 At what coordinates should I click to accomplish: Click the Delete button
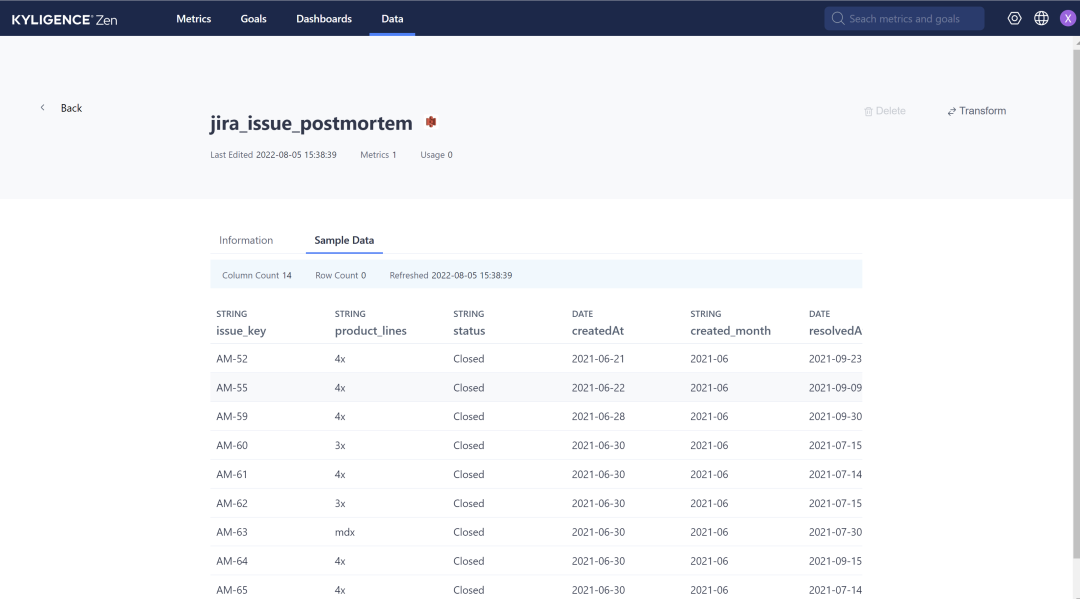[884, 111]
